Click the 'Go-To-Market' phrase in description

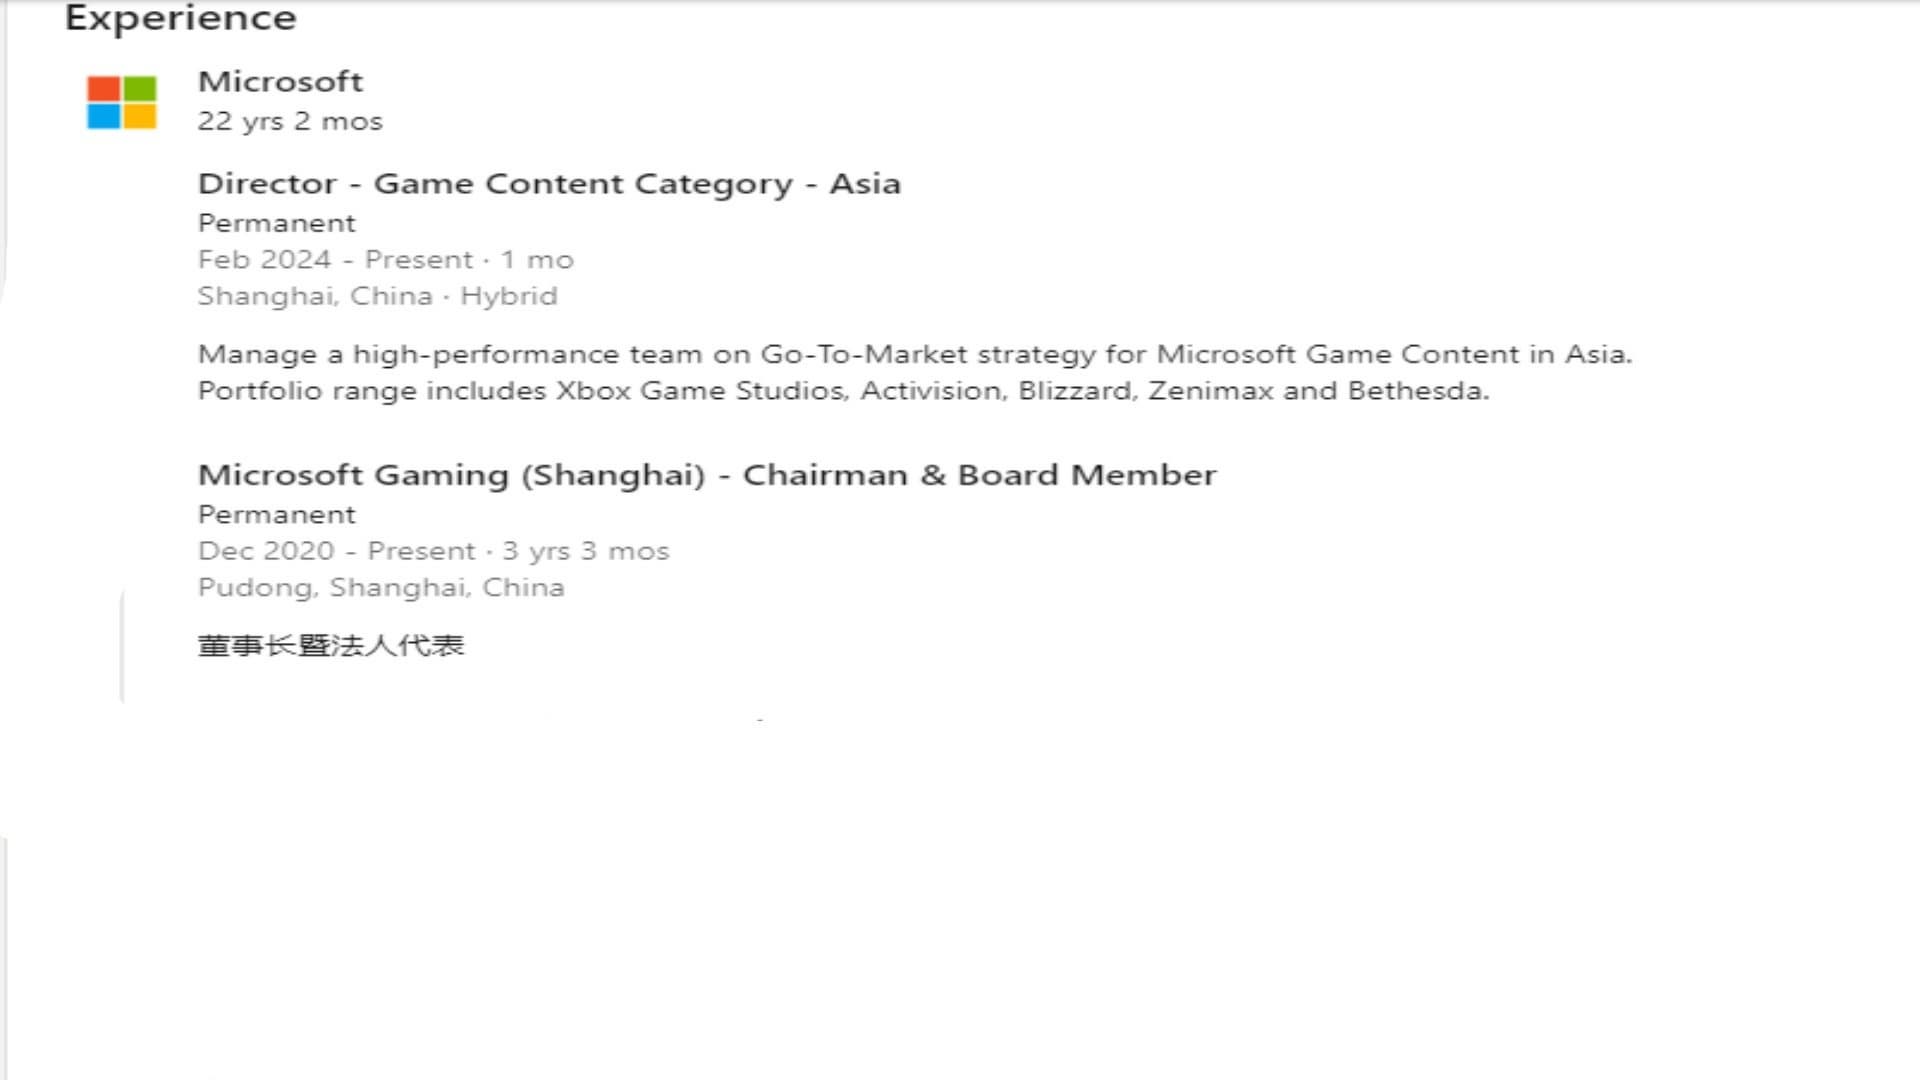click(x=864, y=354)
